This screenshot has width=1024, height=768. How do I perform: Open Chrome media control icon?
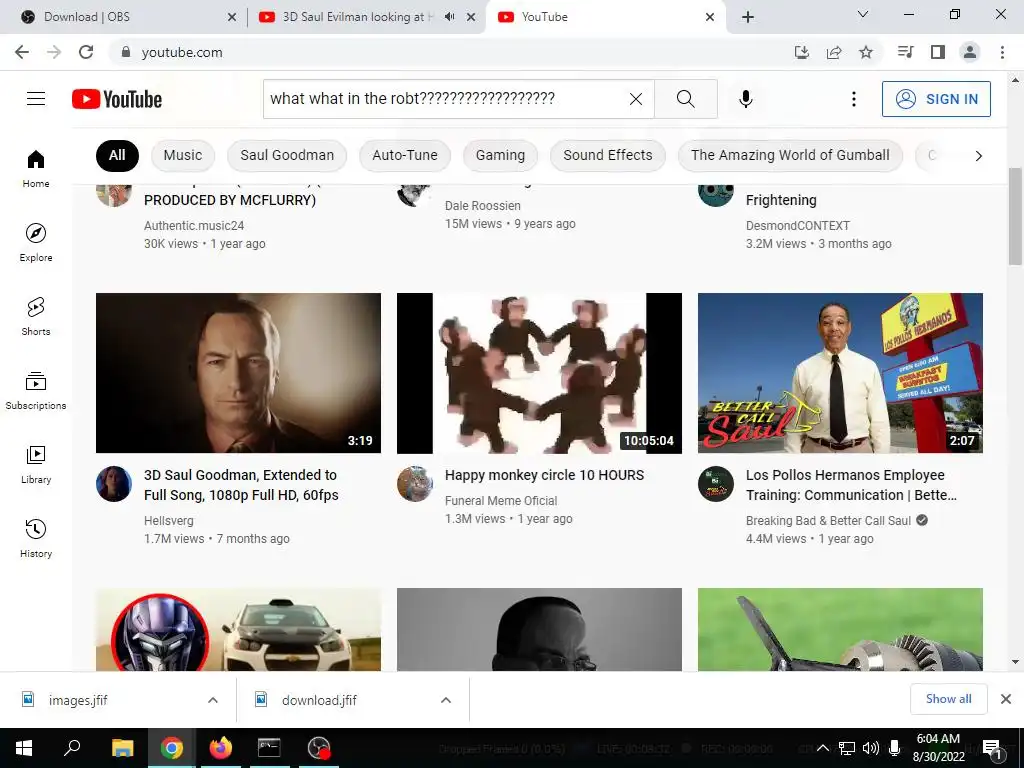905,52
